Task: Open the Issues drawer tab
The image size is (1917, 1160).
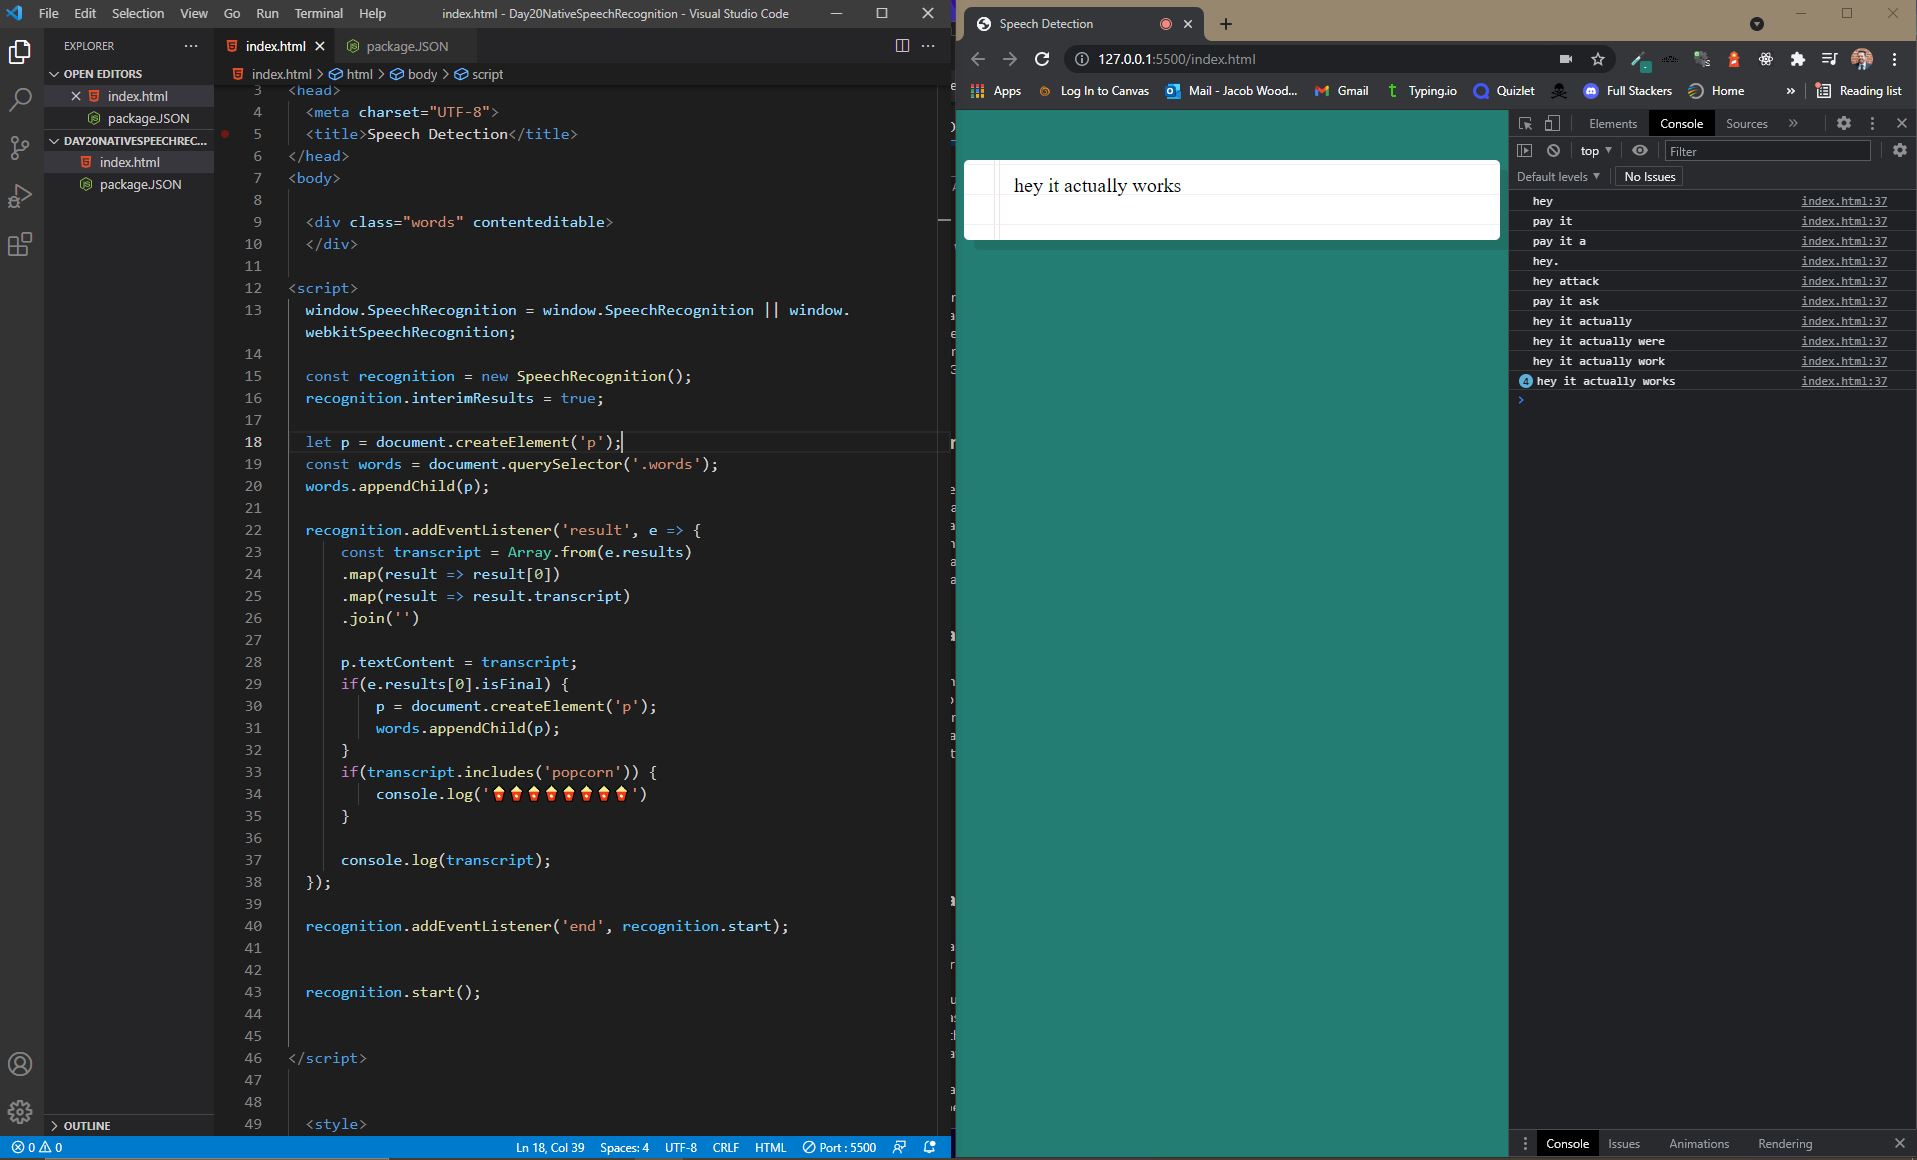Action: [1624, 1144]
